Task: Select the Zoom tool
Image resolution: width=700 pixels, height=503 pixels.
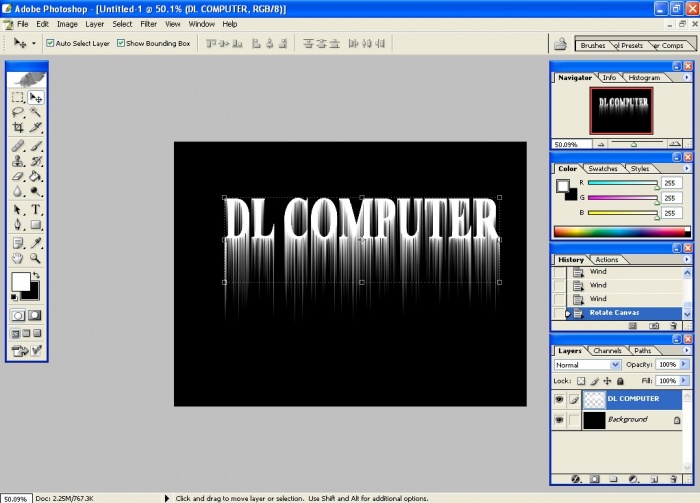Action: click(x=36, y=258)
